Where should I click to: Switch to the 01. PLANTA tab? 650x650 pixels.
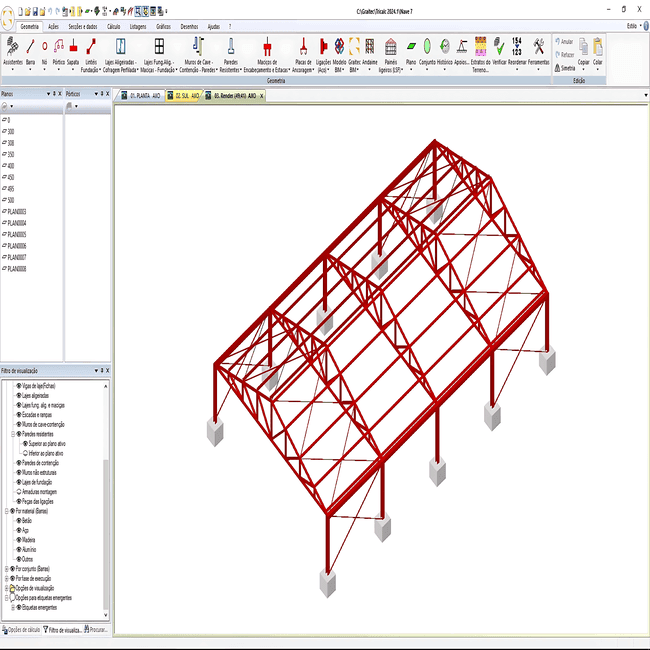click(x=141, y=96)
